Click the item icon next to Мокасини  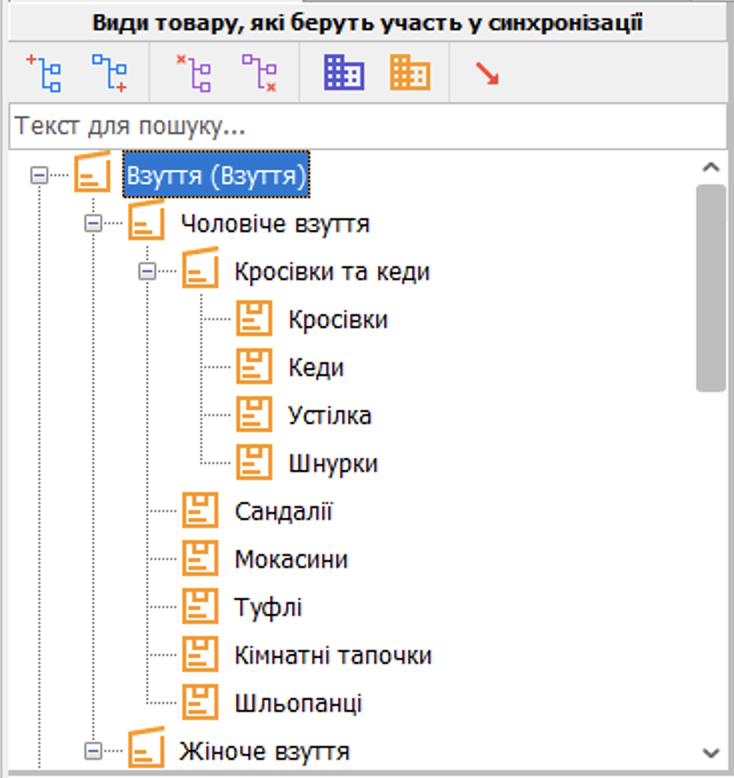[x=200, y=558]
